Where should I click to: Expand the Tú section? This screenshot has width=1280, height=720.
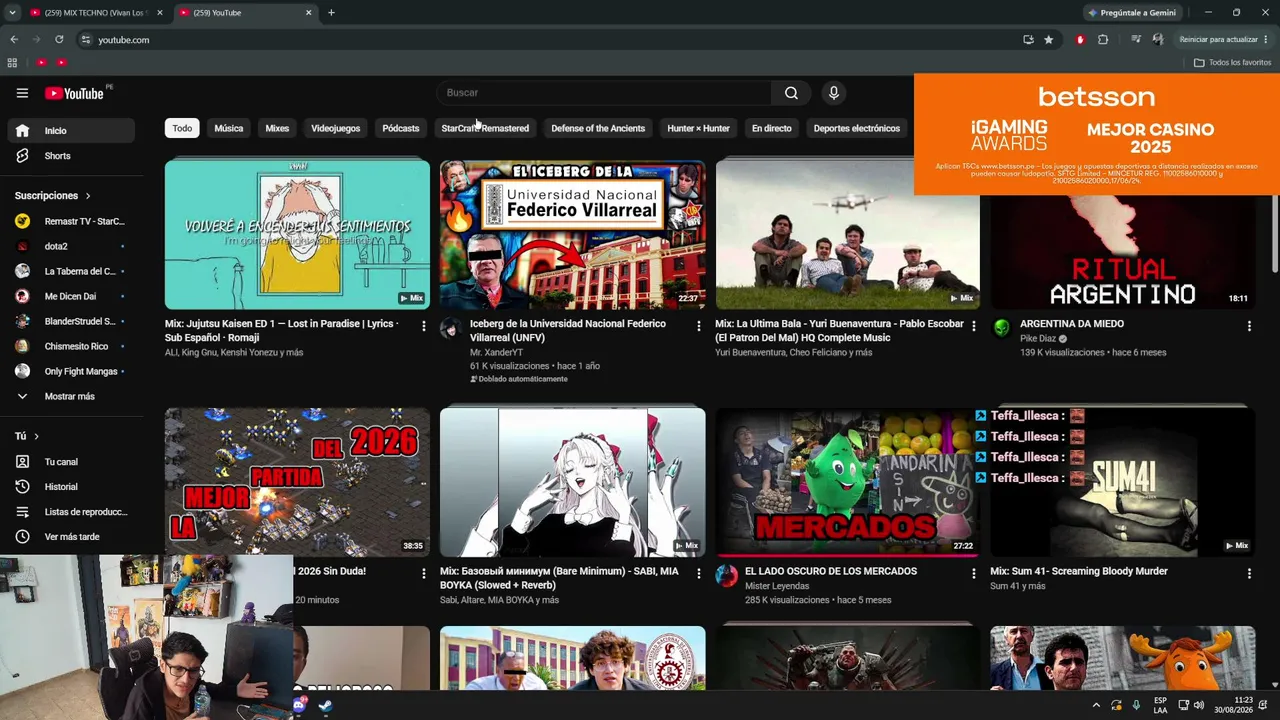[27, 437]
